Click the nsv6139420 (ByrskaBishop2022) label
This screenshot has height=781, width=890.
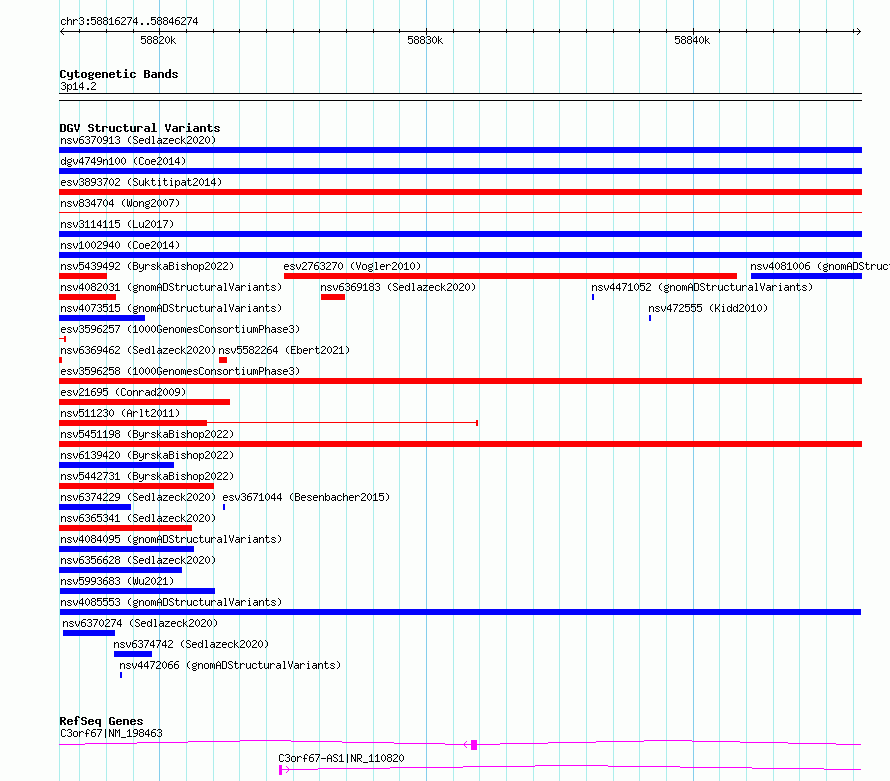(147, 455)
